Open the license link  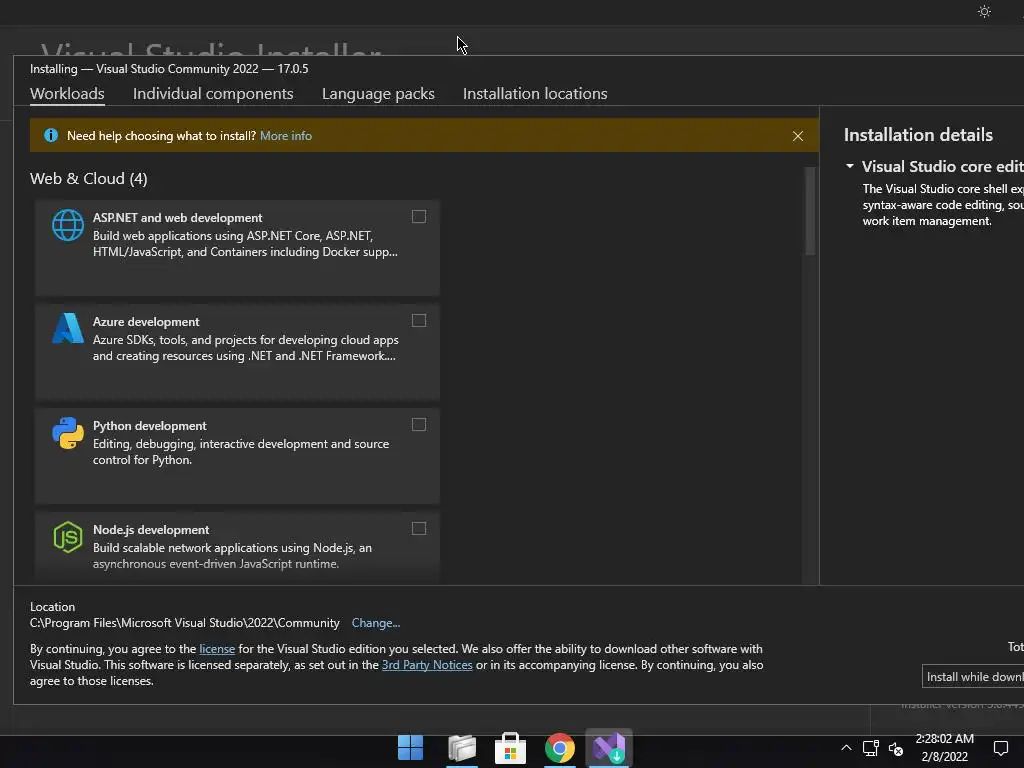[x=217, y=648]
